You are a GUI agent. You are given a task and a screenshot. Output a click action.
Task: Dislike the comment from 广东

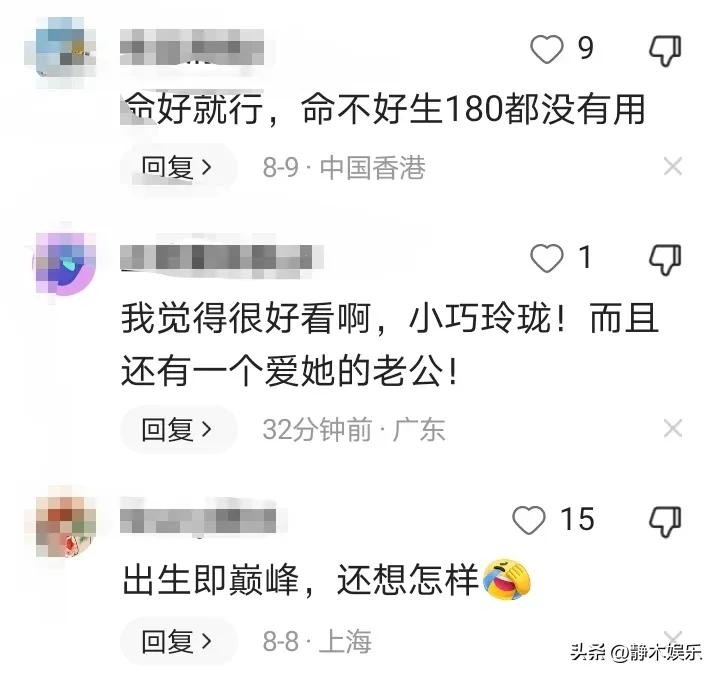[665, 259]
